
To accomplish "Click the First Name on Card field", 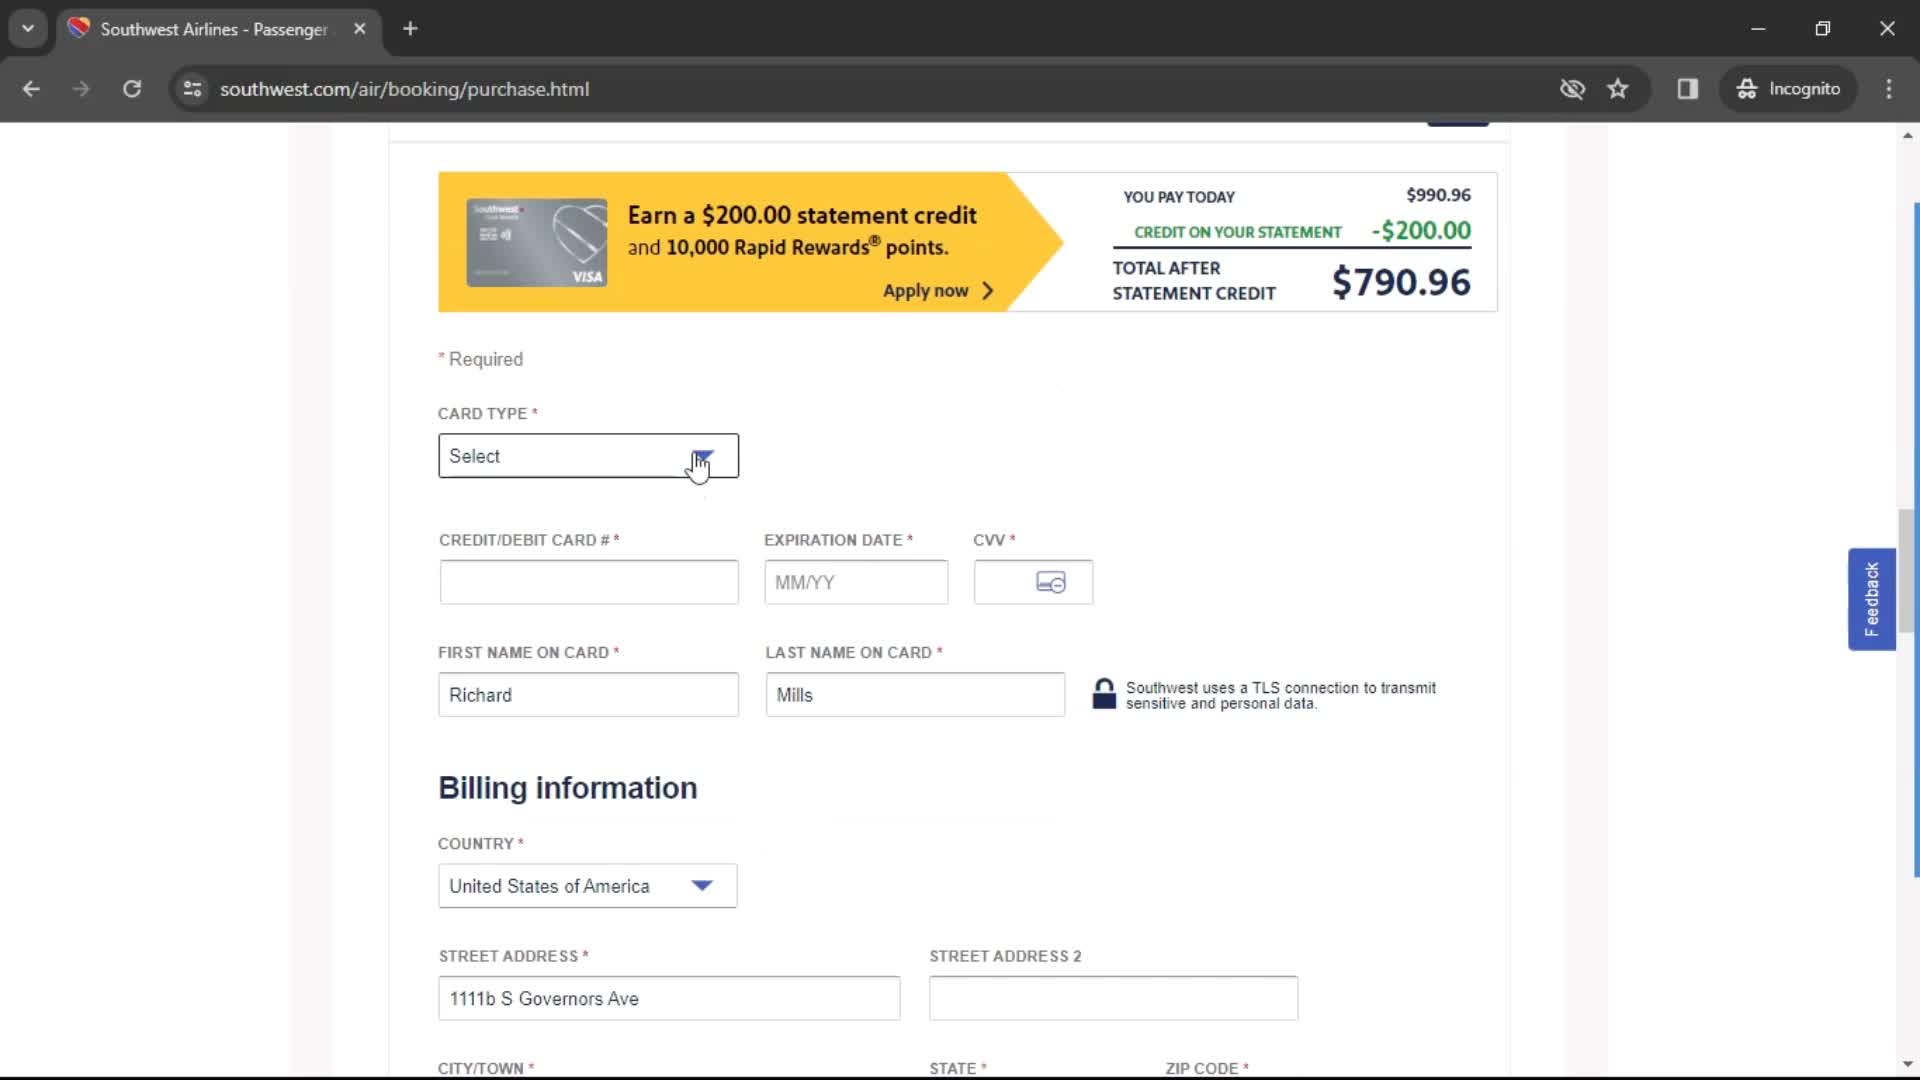I will 587,695.
